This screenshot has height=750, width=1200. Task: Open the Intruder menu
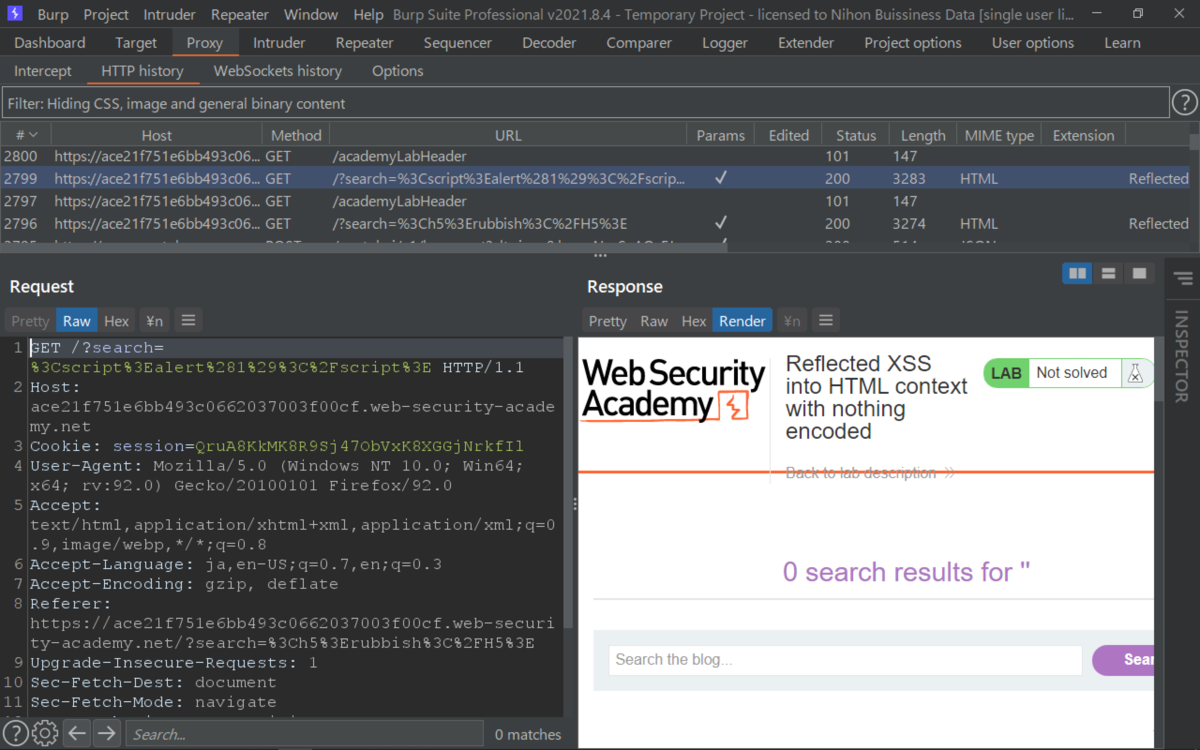[x=171, y=14]
